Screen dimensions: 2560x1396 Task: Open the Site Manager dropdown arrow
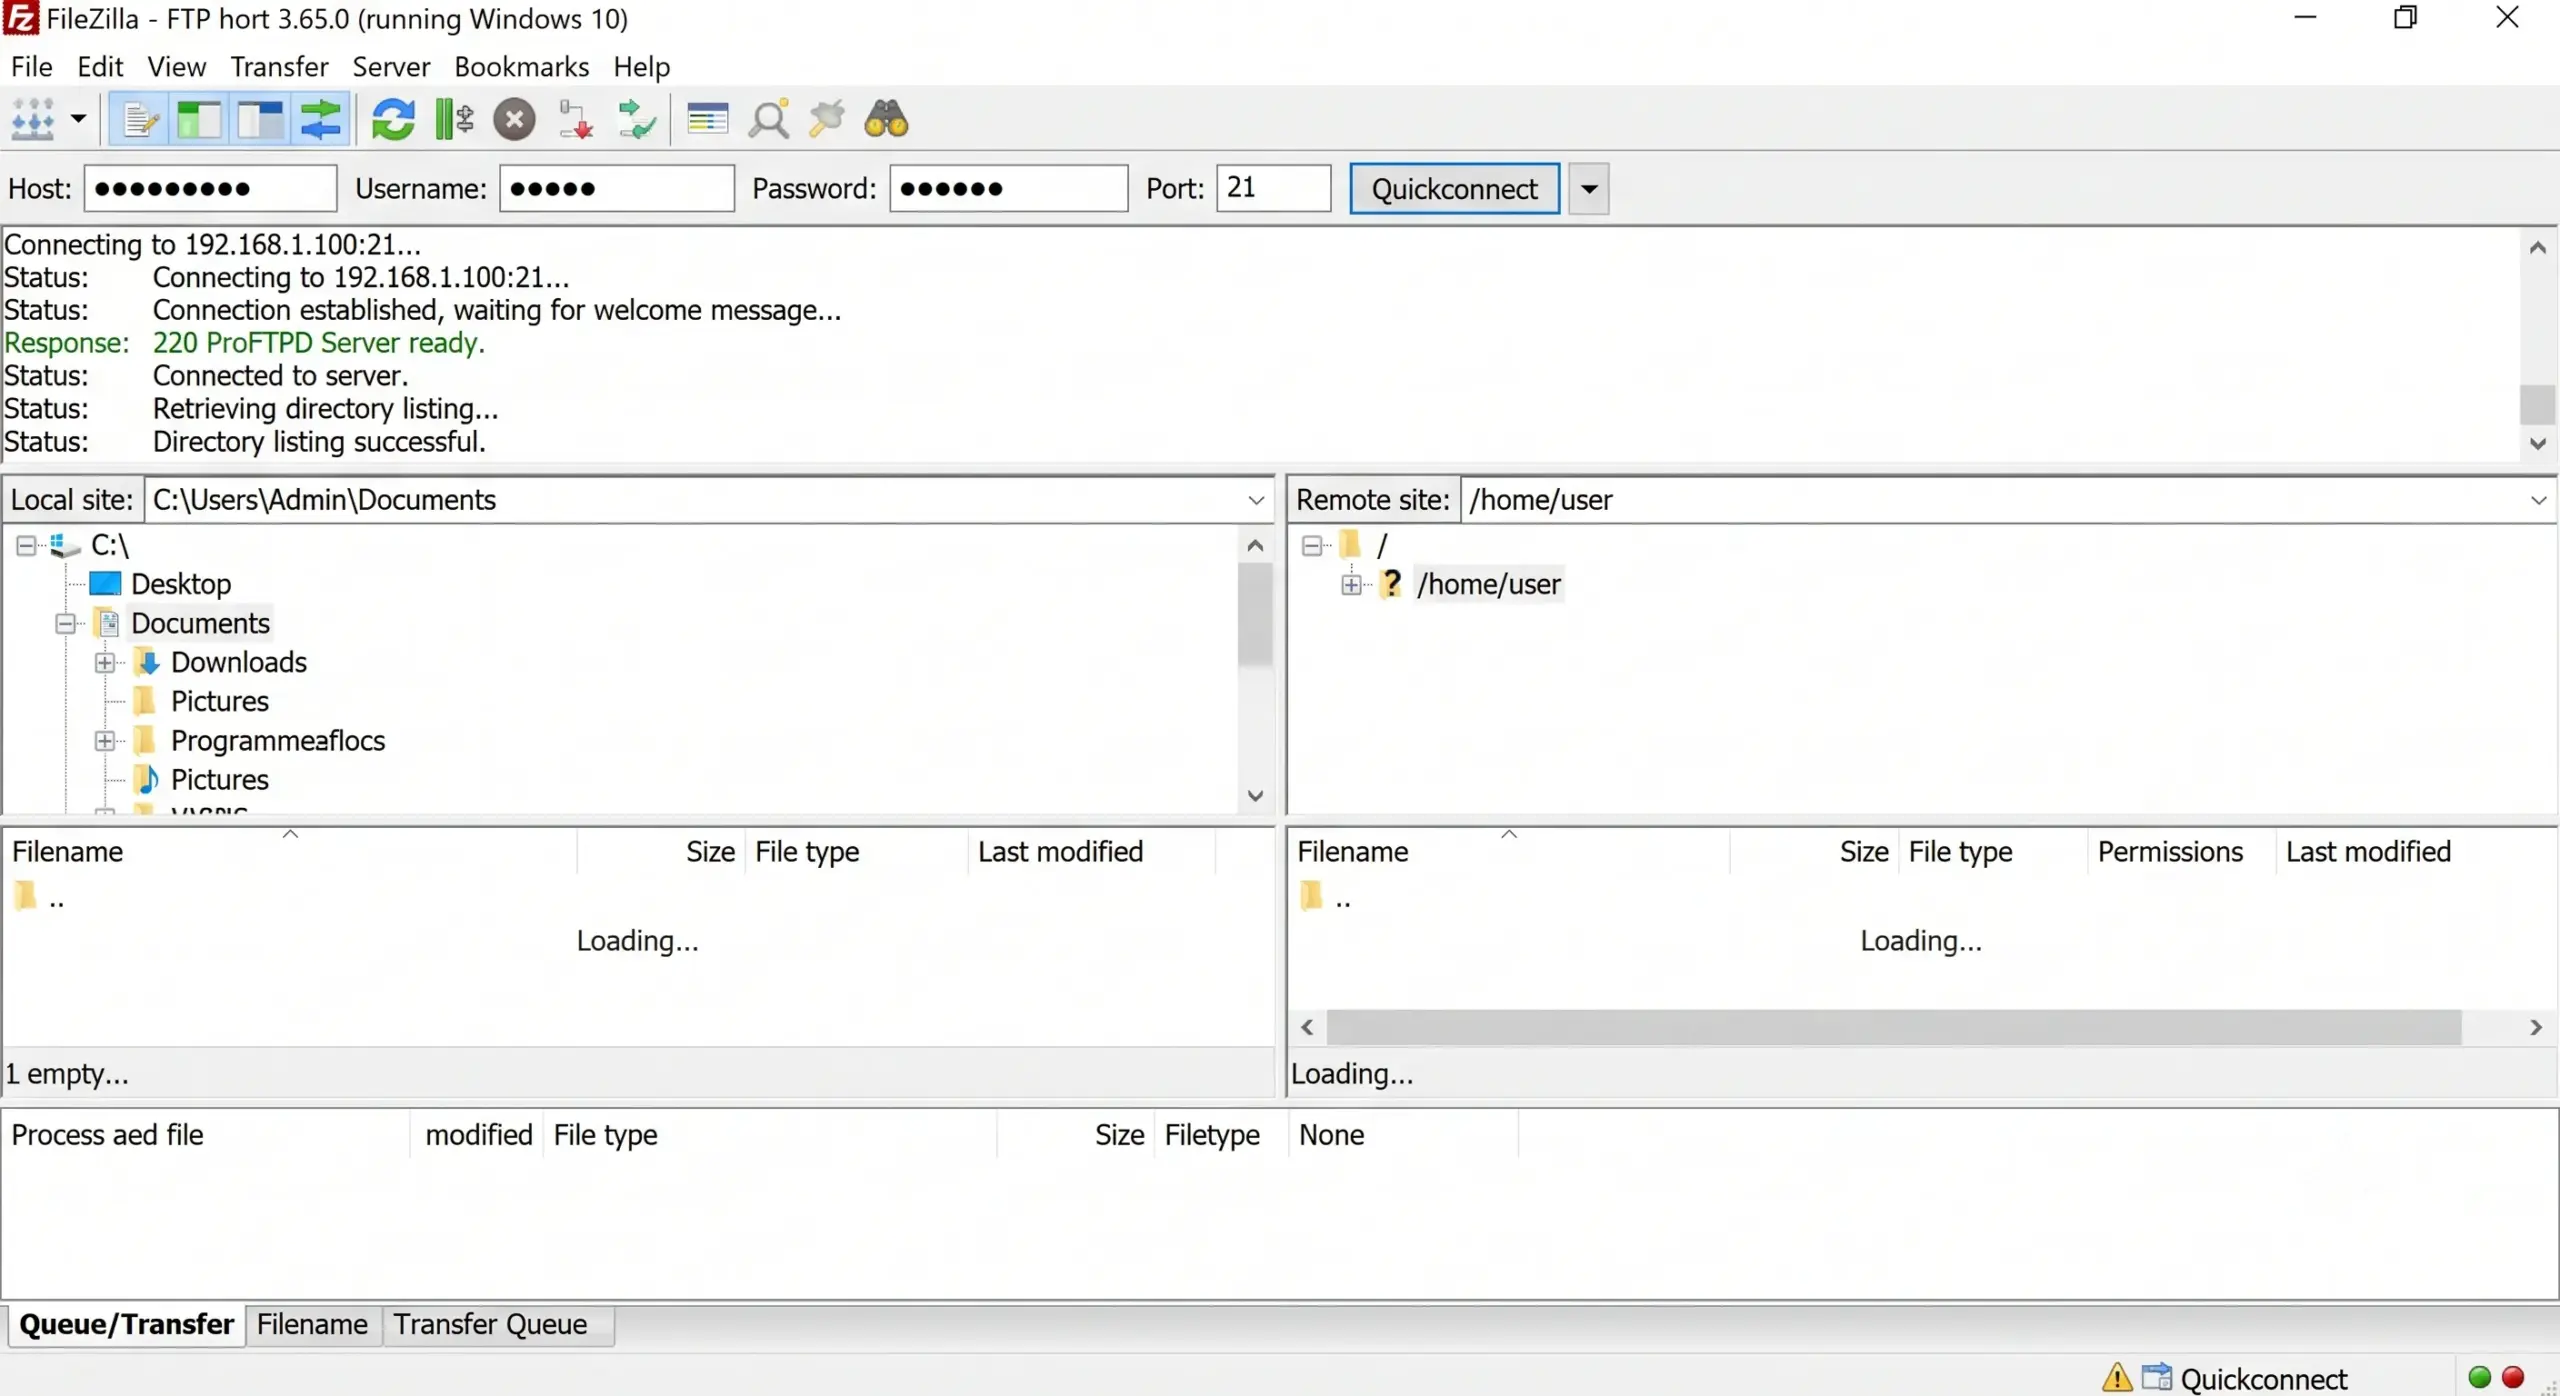[78, 120]
